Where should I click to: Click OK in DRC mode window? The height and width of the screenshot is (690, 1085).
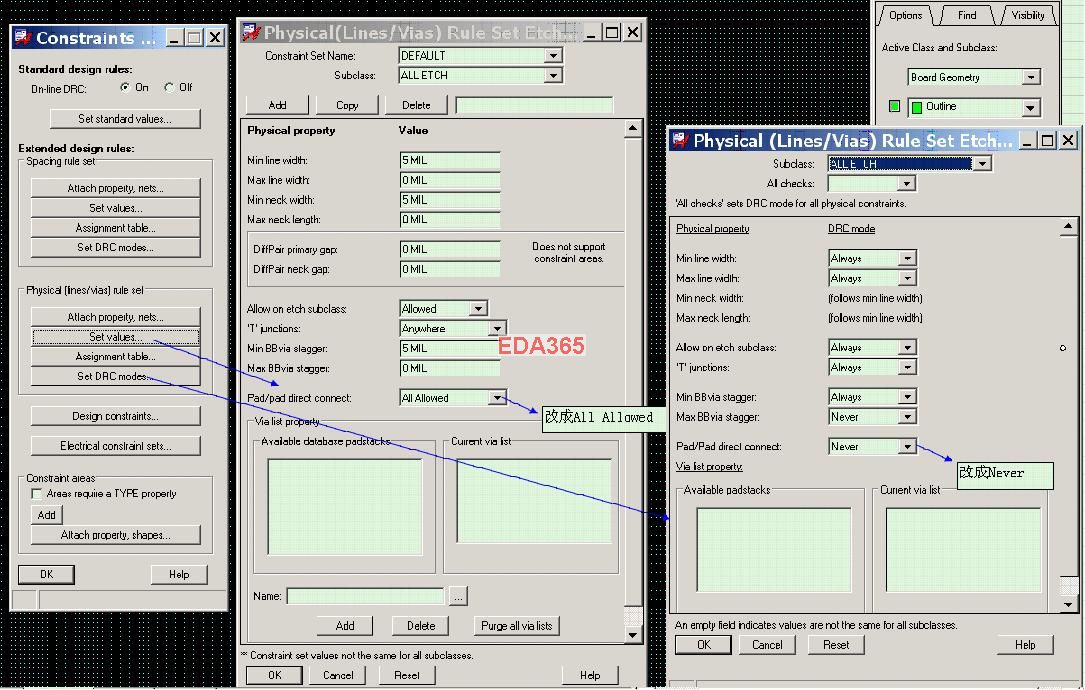[x=704, y=645]
